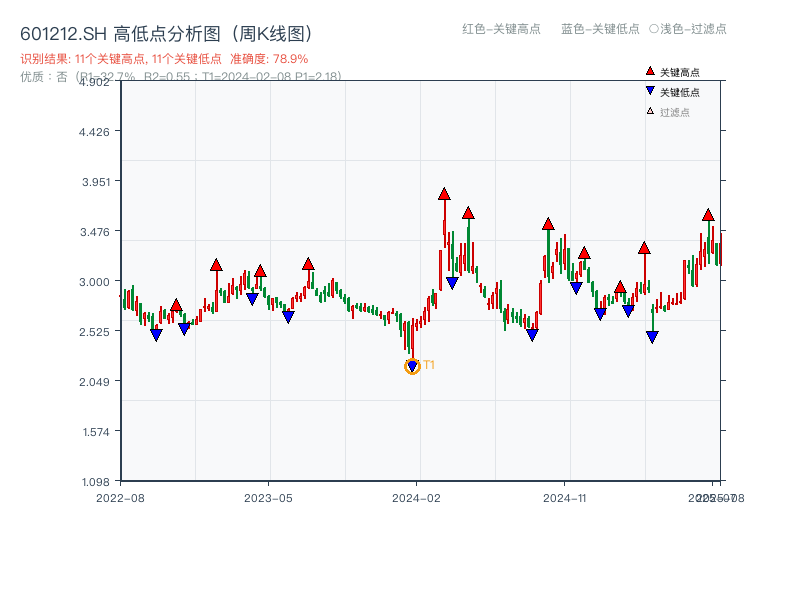Click the 蓝色-关键低点 header label
Viewport: 800px width, 600px height.
click(601, 29)
